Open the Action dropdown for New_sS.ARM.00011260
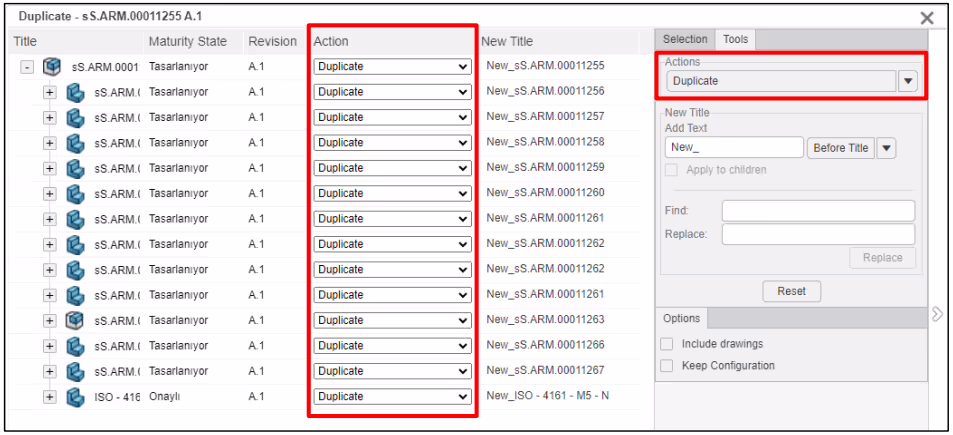Screen dimensions: 953x435 pos(393,193)
